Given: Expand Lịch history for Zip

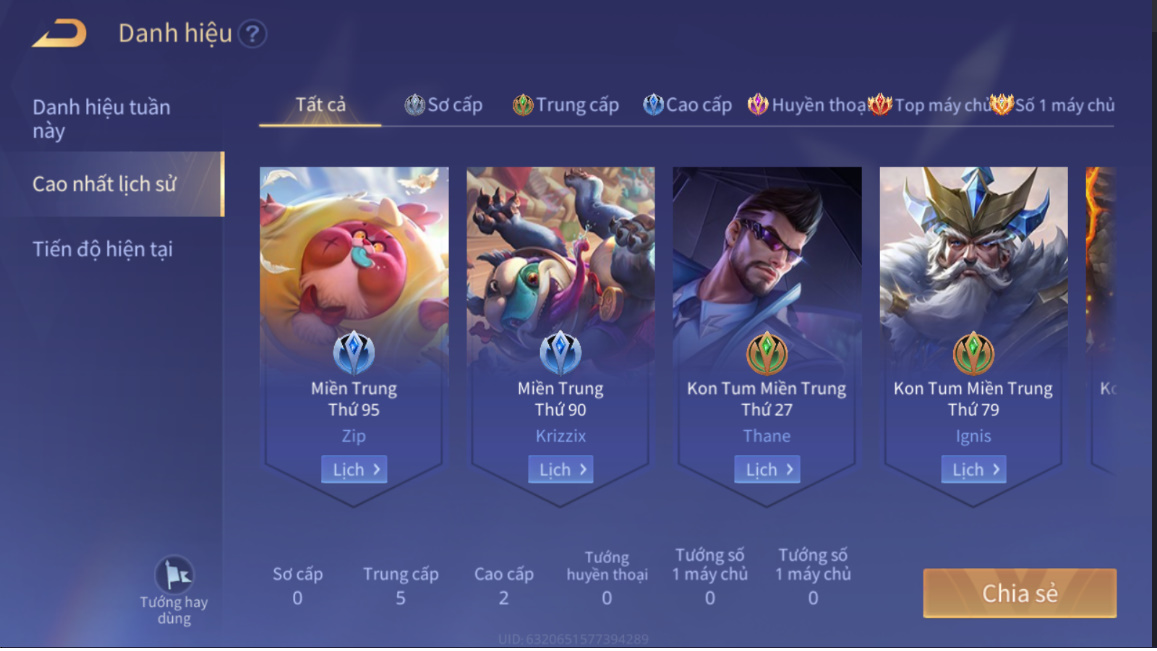Looking at the screenshot, I should pyautogui.click(x=354, y=469).
